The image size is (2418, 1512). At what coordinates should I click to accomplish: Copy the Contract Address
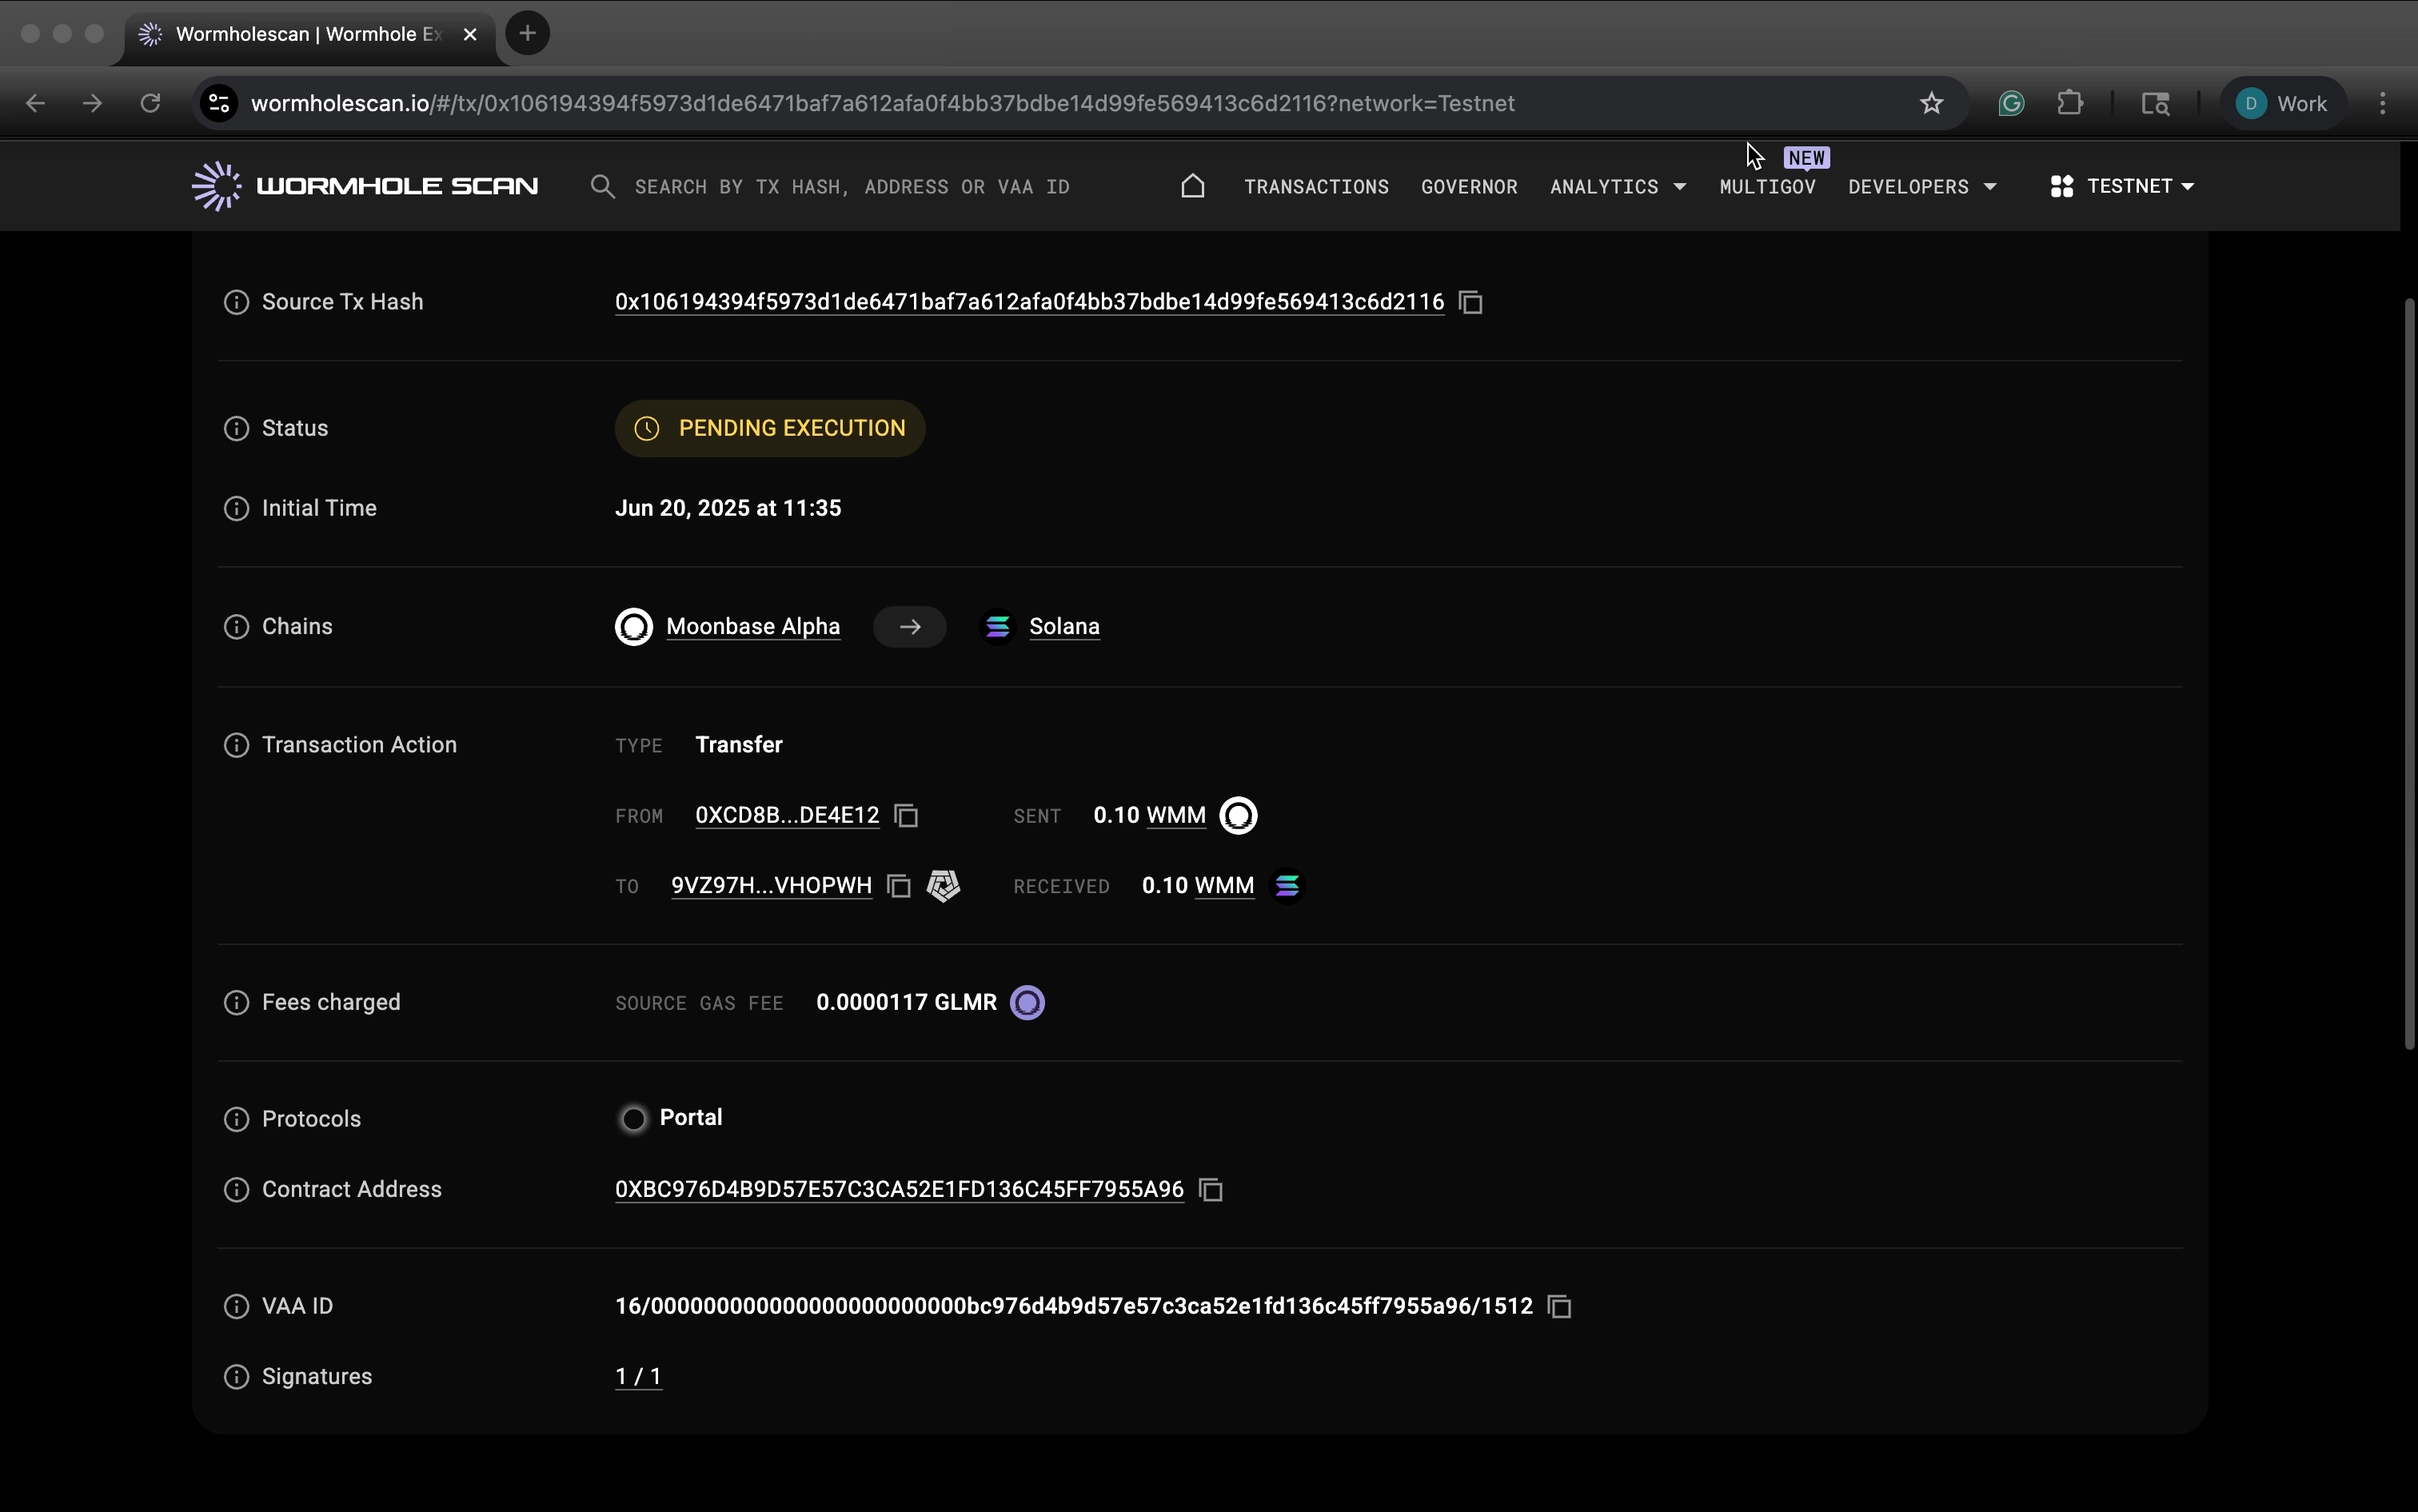[x=1211, y=1190]
